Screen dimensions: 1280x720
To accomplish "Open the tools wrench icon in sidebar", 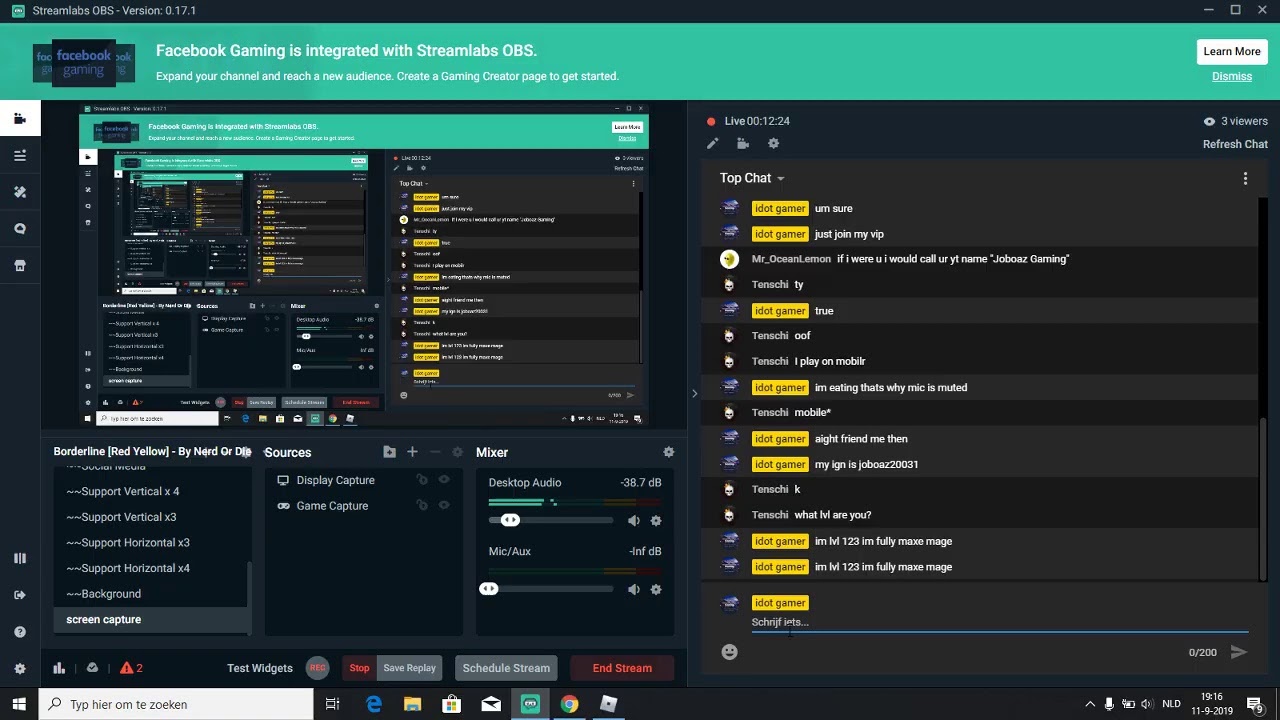I will pos(20,192).
